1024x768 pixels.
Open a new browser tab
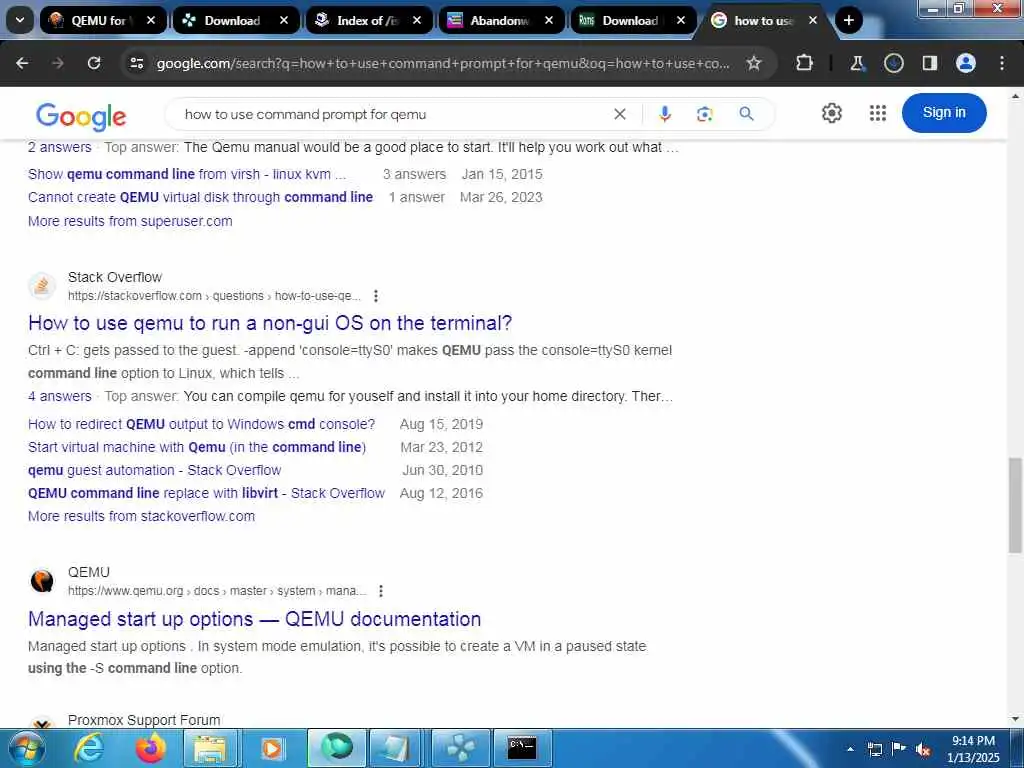[848, 20]
